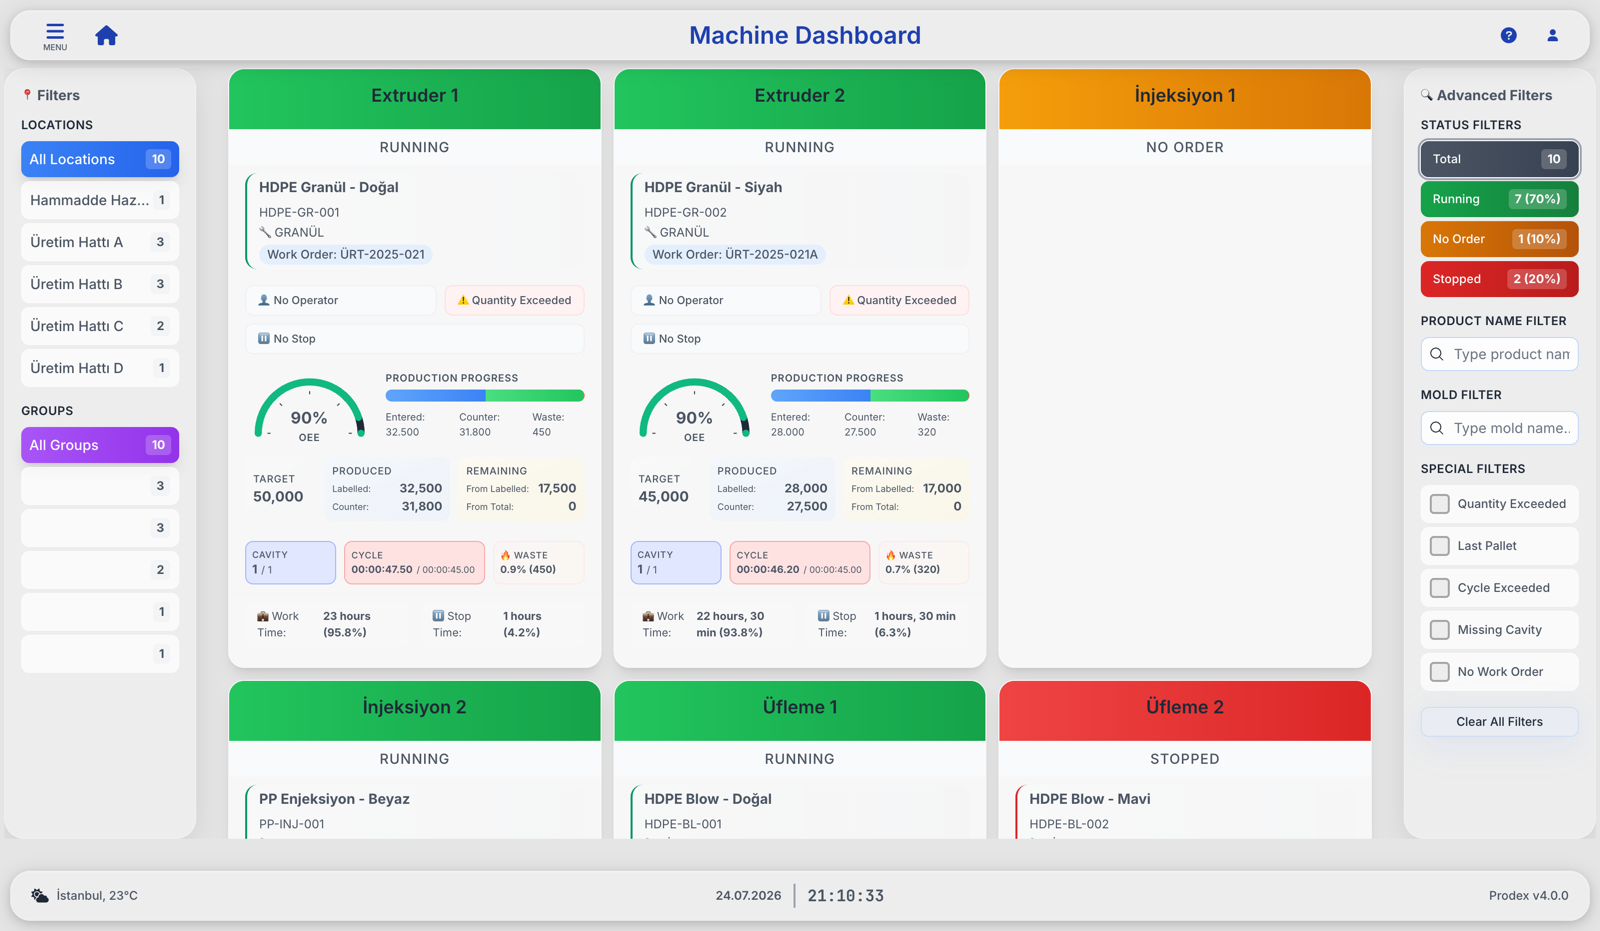Click the 'Prodex v4.0.0' version text

1528,895
